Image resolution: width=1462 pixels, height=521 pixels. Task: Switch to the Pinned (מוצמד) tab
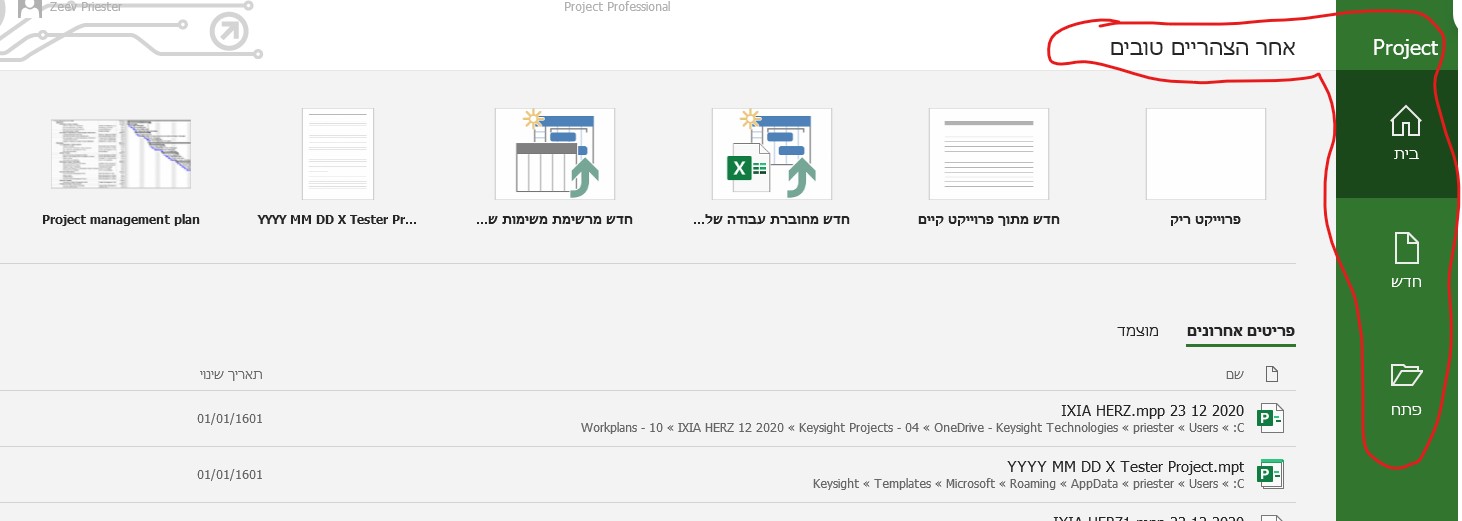[1138, 331]
